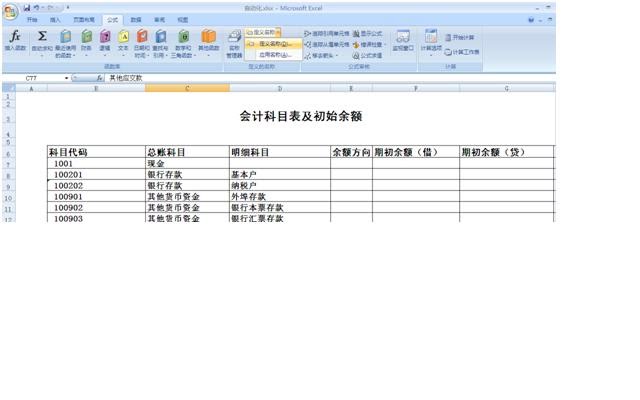640x400 pixels.
Task: Click header cell 余额方向
Action: click(x=351, y=152)
